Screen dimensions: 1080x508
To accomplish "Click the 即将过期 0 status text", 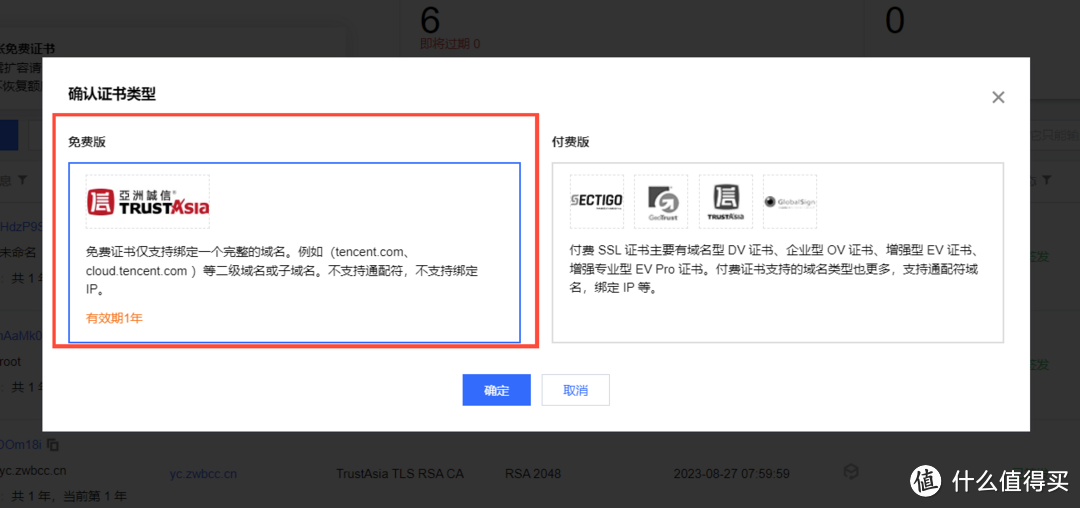I will [x=450, y=44].
